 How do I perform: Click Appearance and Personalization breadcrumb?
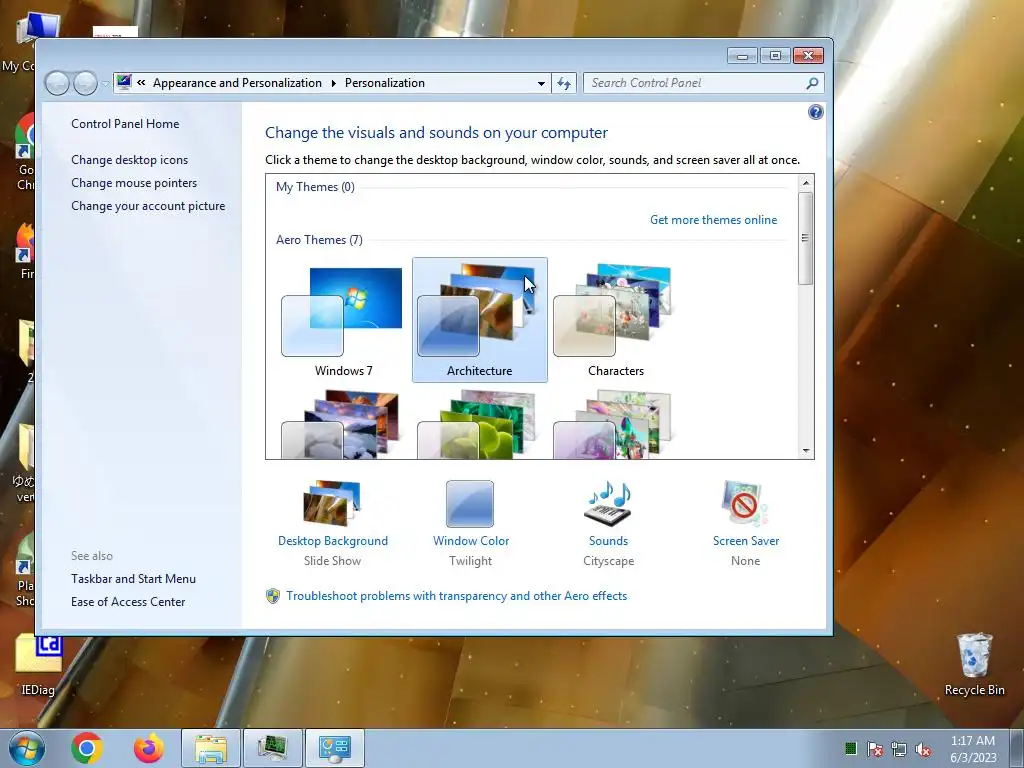coord(237,83)
